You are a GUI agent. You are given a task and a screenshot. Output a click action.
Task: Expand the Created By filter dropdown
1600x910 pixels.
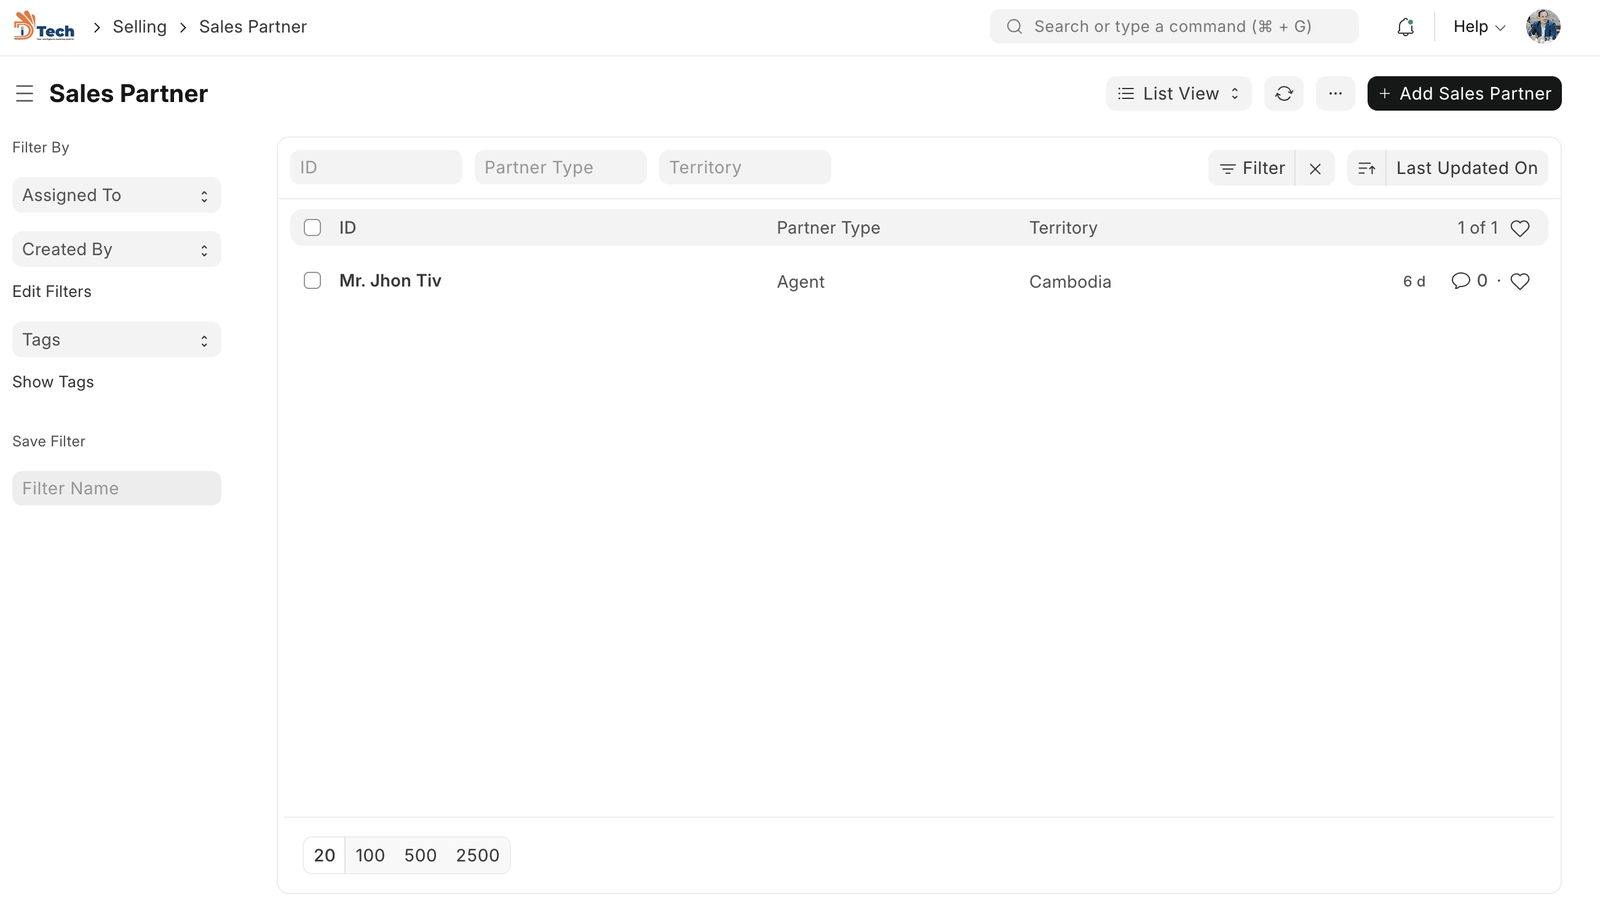116,250
